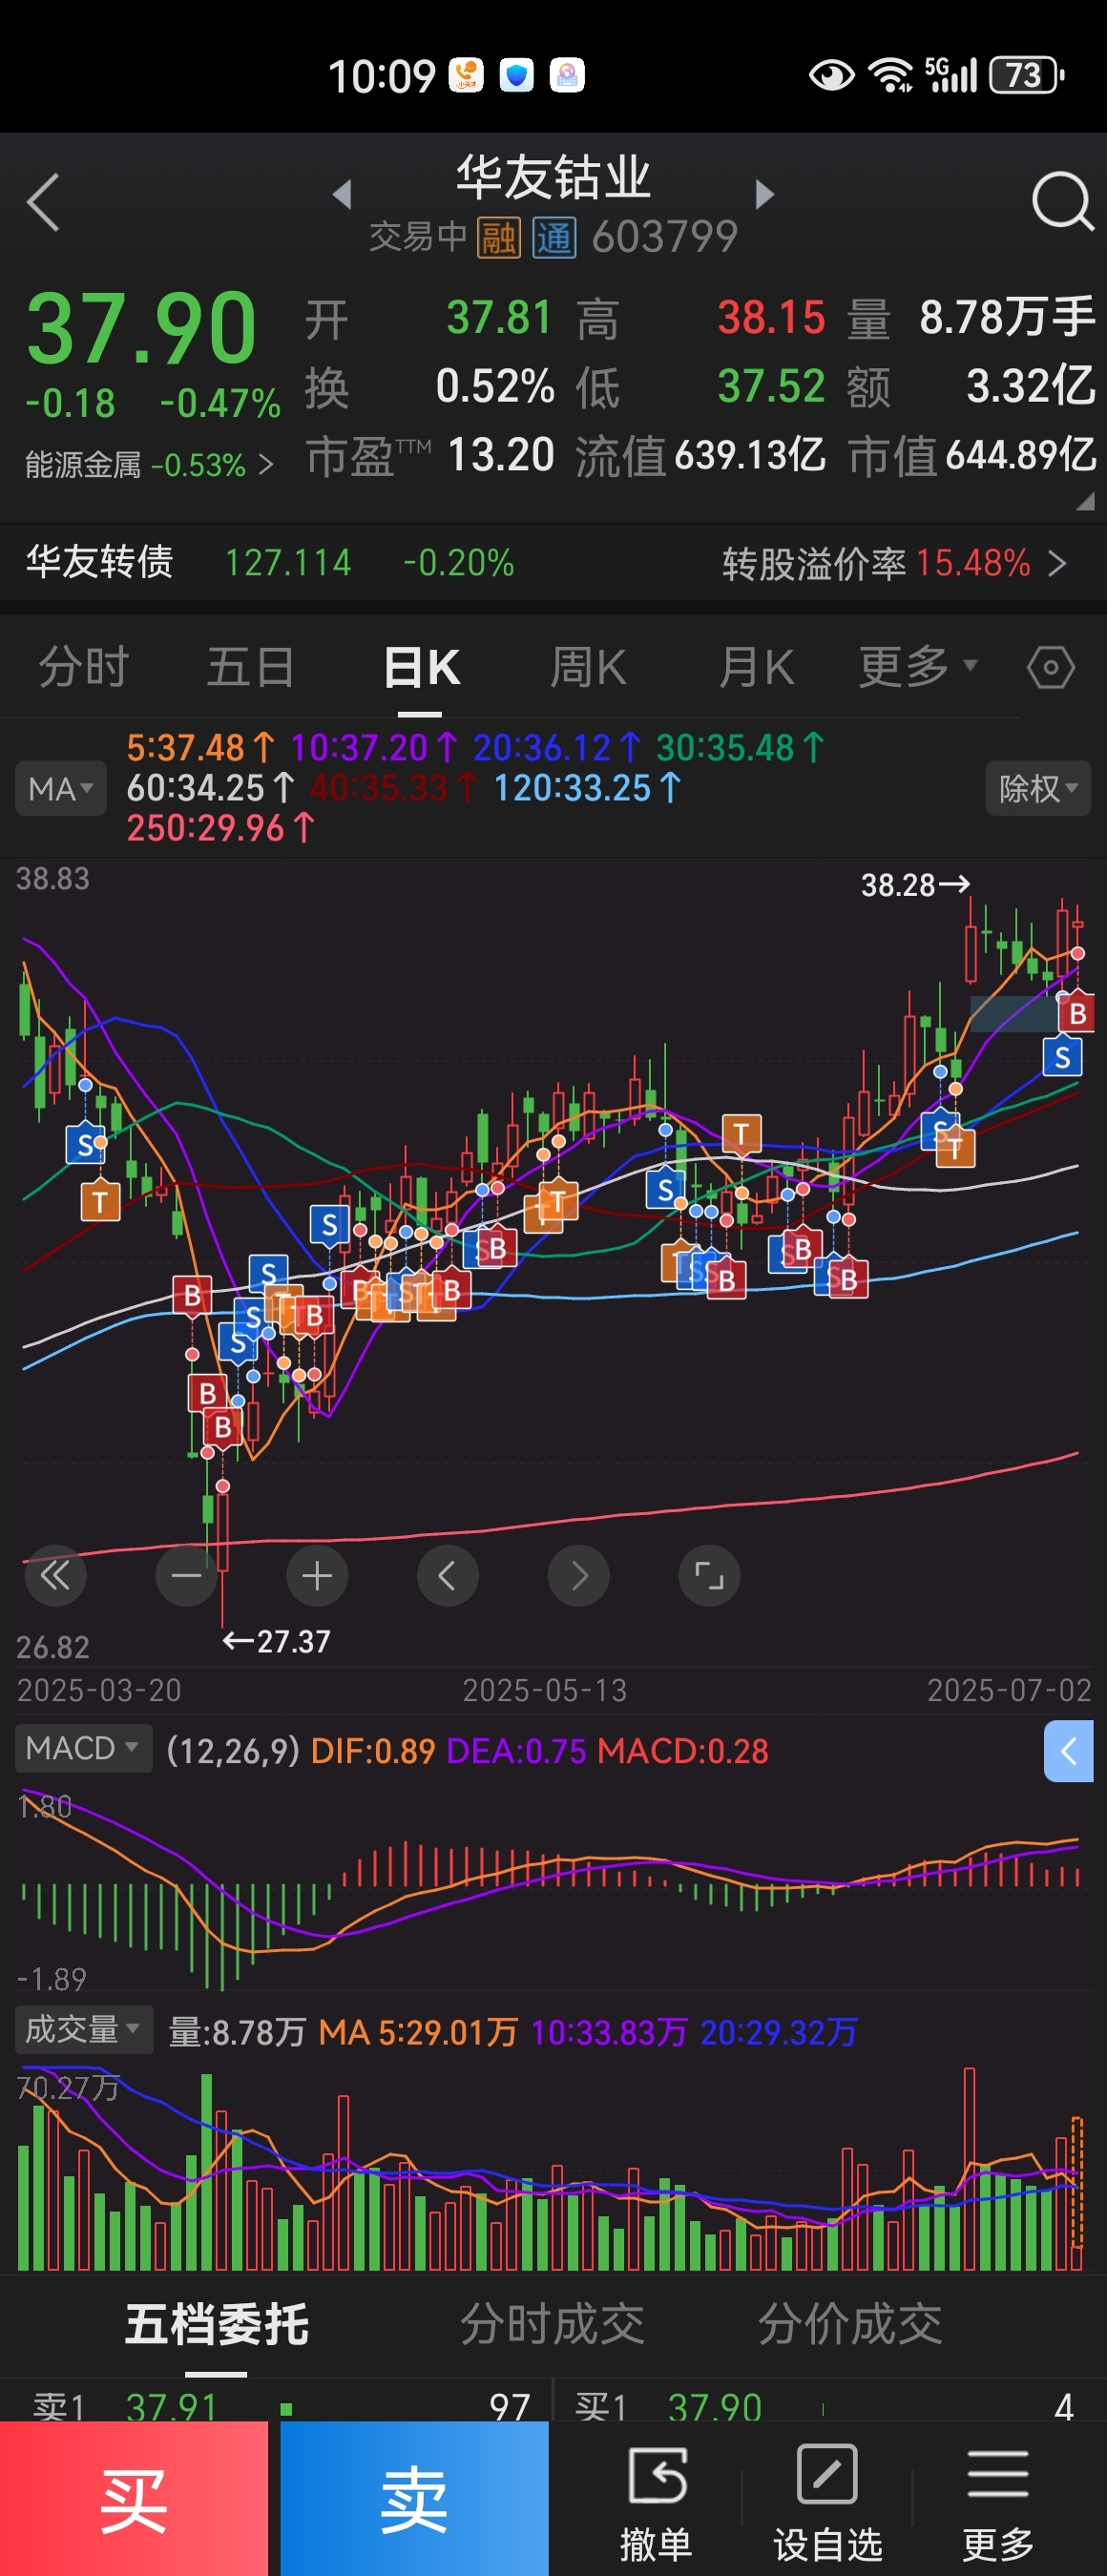This screenshot has height=2576, width=1107.
Task: Tap 量:8.78万 volume reading
Action: (237, 2031)
